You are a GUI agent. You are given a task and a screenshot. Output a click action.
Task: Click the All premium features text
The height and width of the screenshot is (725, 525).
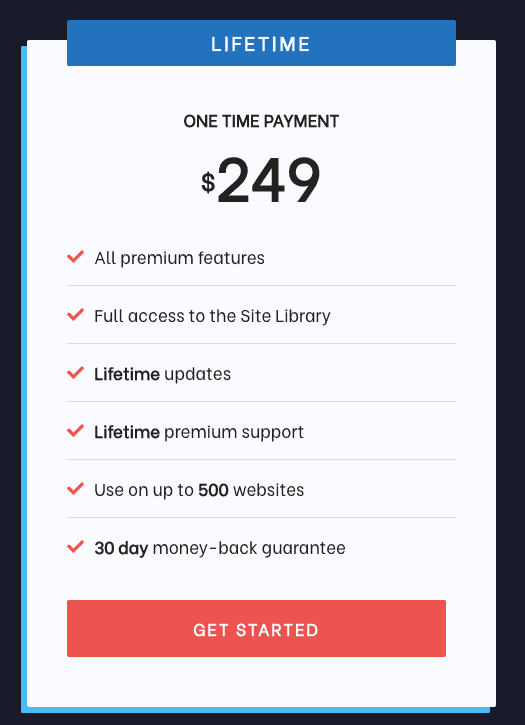pos(179,258)
